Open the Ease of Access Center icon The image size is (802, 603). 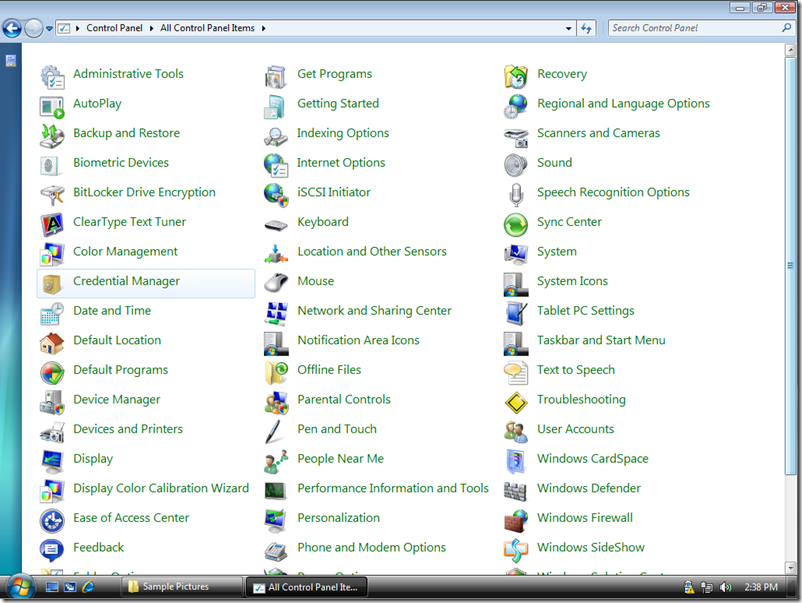[52, 521]
